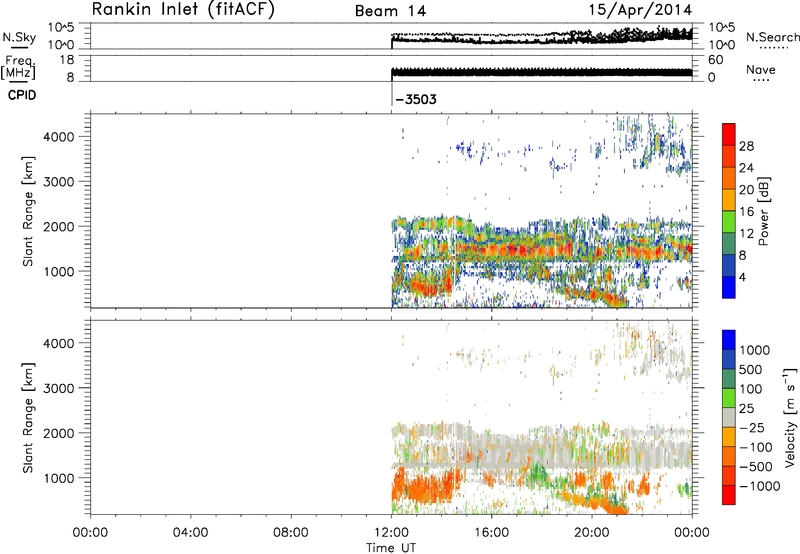Click the CPID value '-3503'
The height and width of the screenshot is (554, 800).
point(416,99)
